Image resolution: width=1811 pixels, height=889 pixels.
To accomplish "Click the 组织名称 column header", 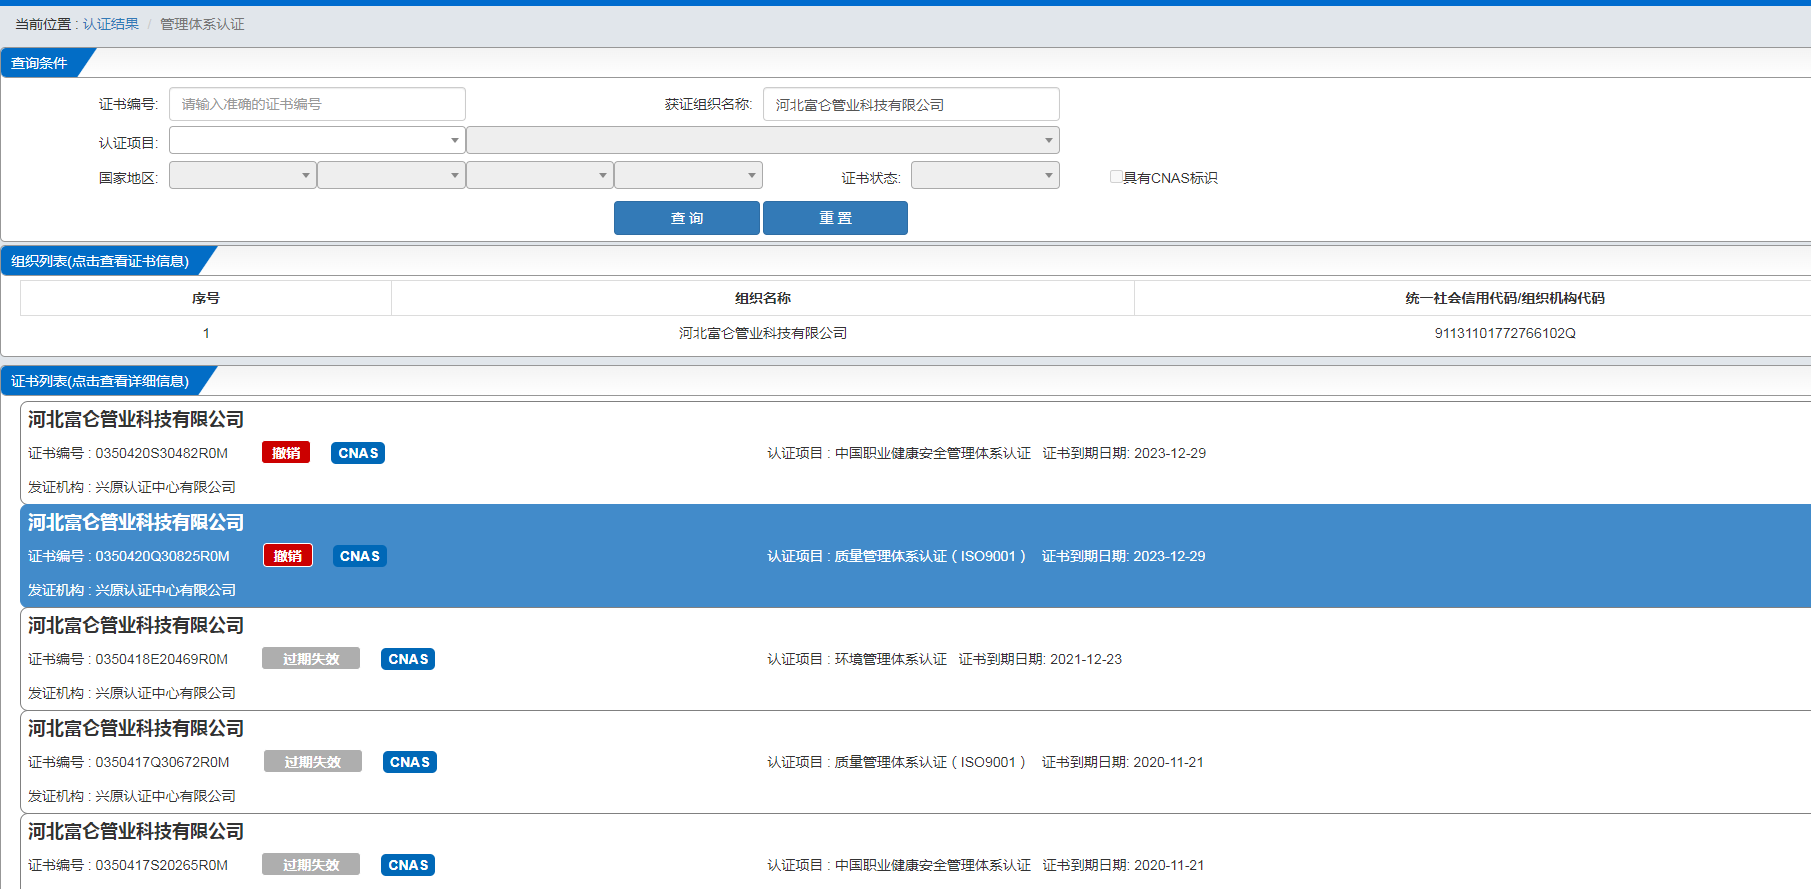I will pos(763,298).
